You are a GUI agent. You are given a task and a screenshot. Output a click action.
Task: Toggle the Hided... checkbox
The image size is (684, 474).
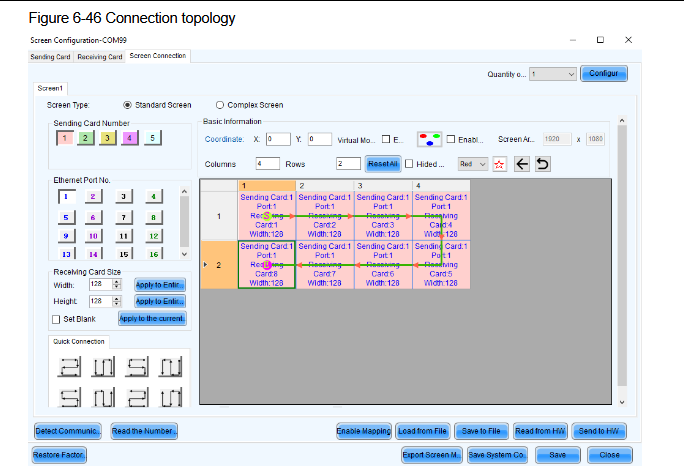(409, 164)
